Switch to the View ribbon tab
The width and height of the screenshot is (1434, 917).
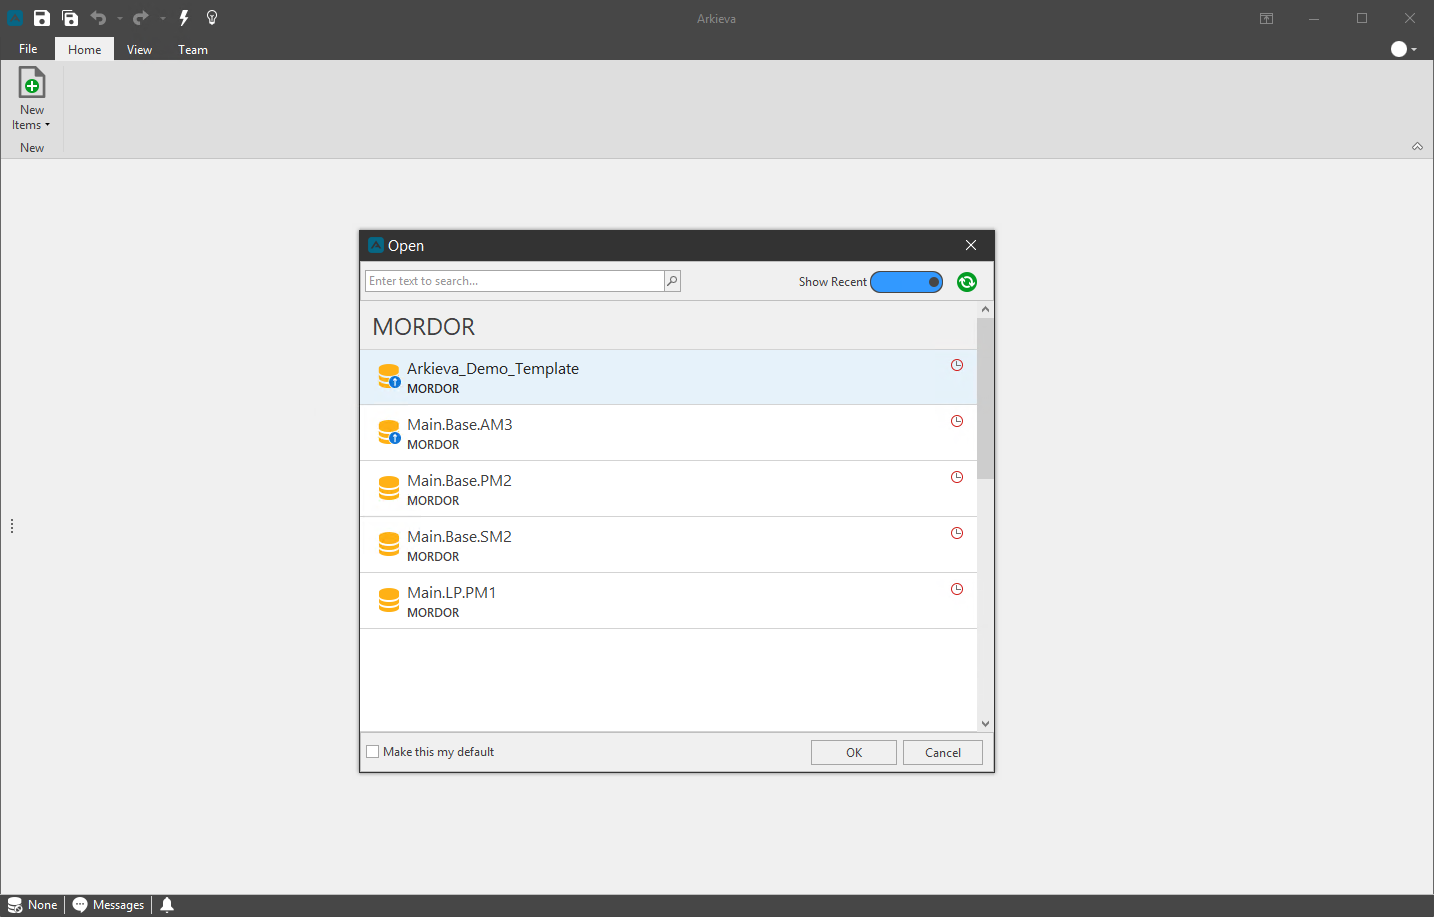click(140, 49)
